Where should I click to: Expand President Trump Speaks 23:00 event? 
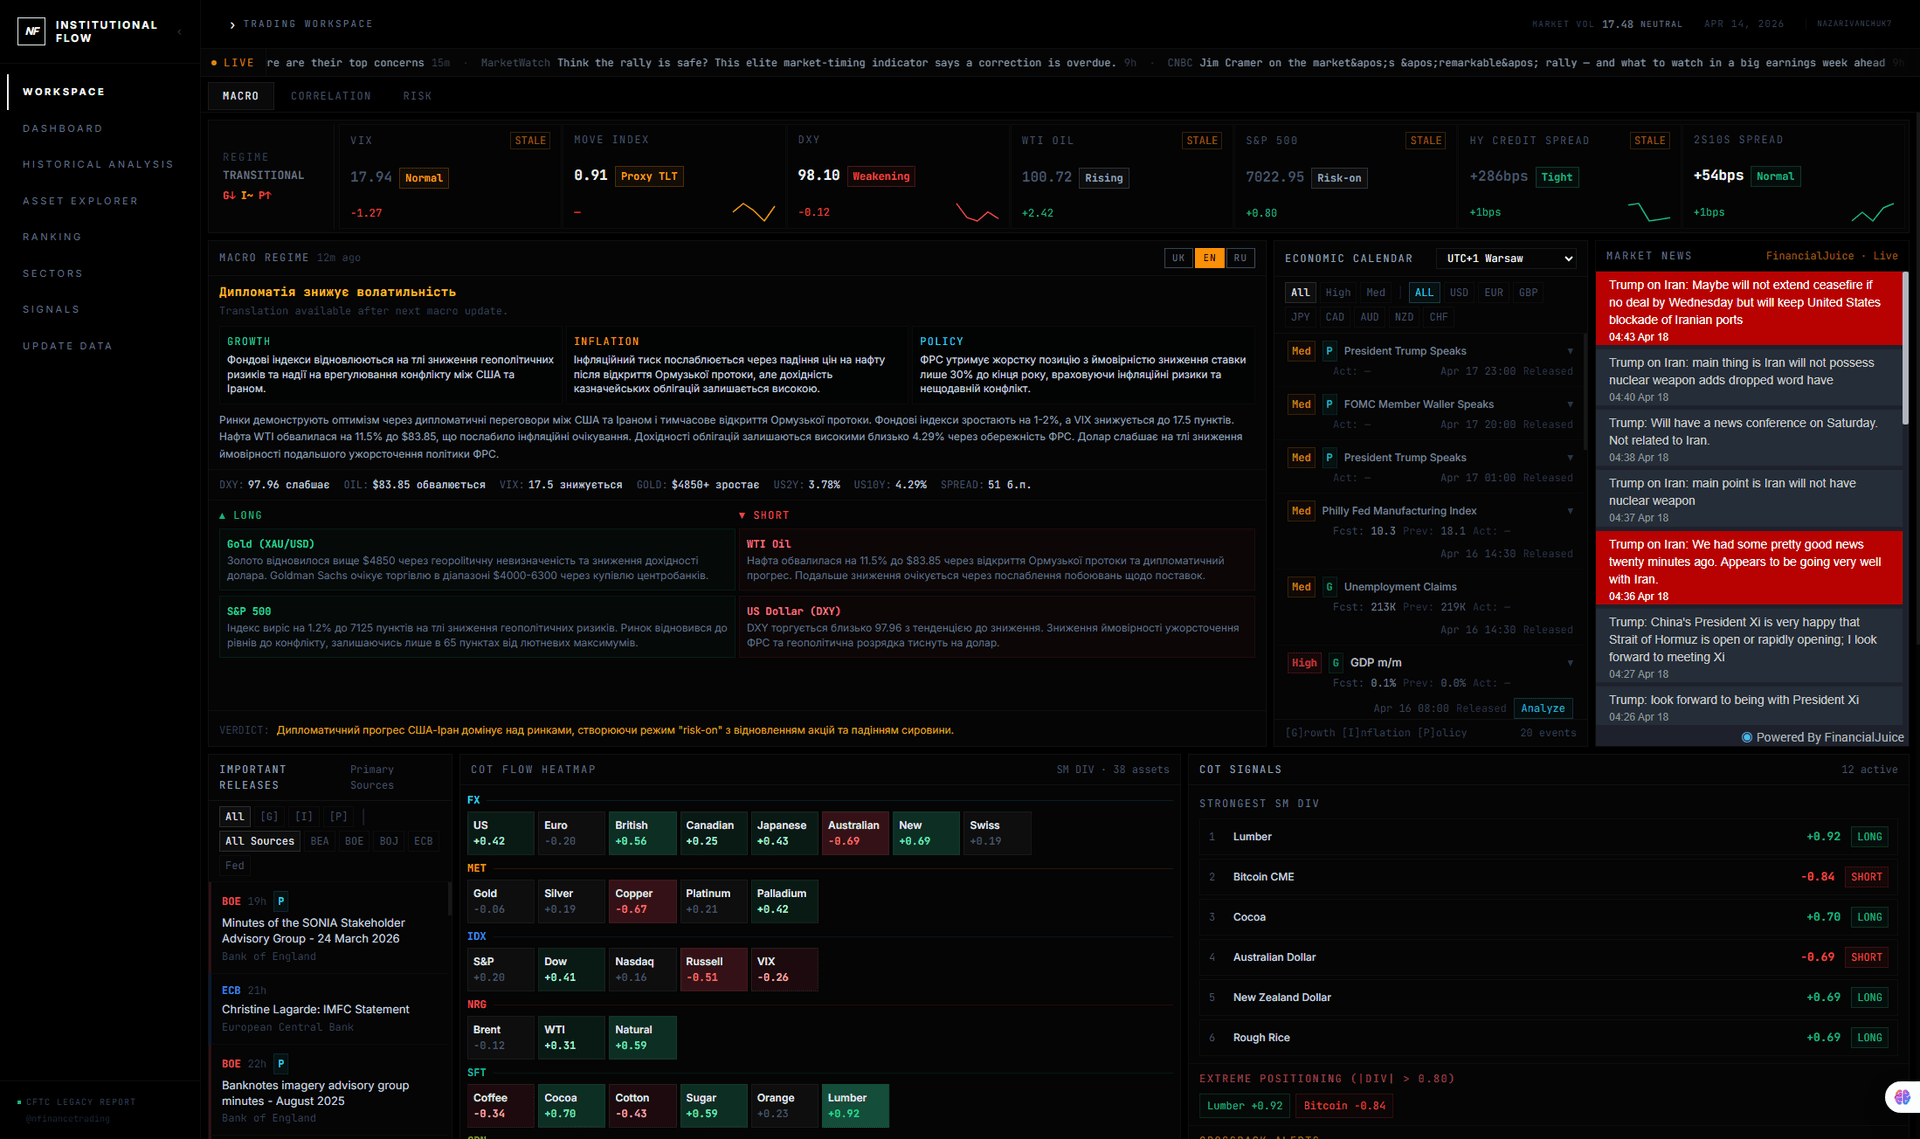[x=1570, y=351]
